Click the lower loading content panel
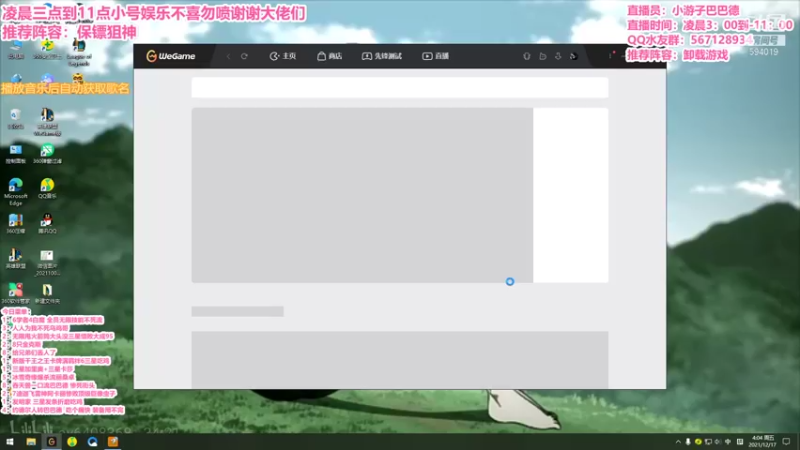Image resolution: width=800 pixels, height=450 pixels. coord(399,360)
